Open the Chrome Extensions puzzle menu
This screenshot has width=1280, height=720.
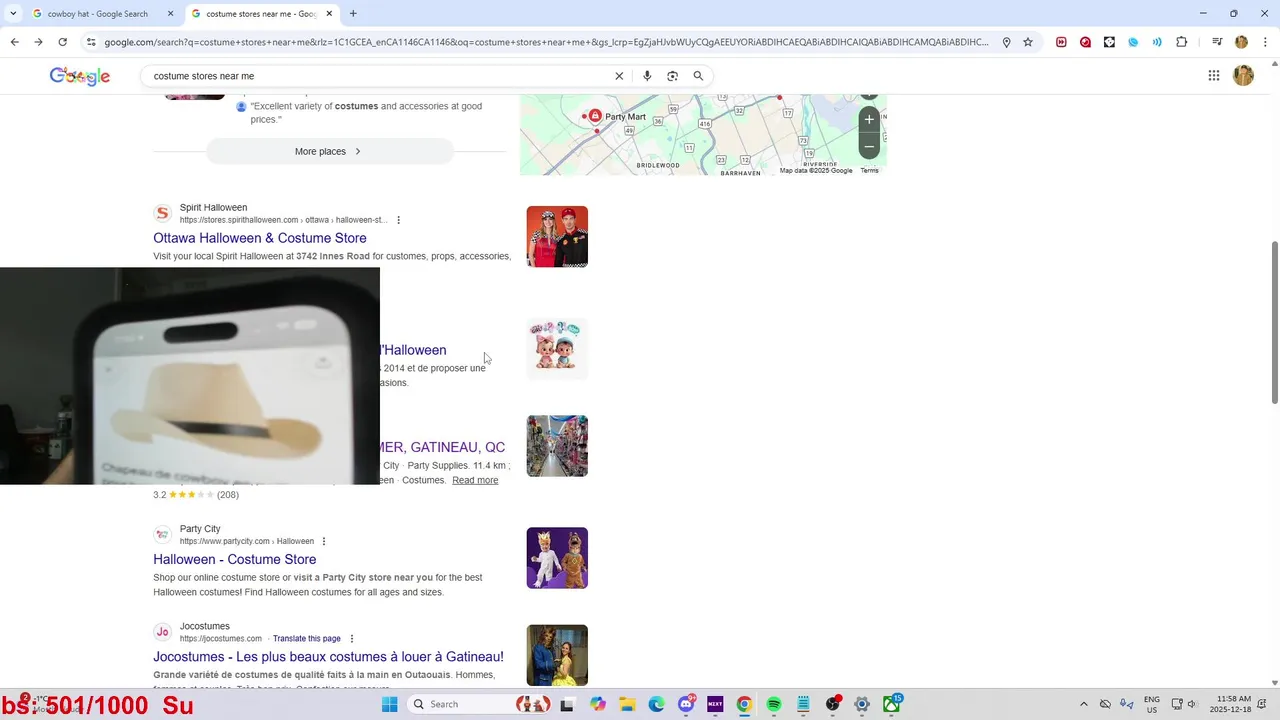(1181, 42)
